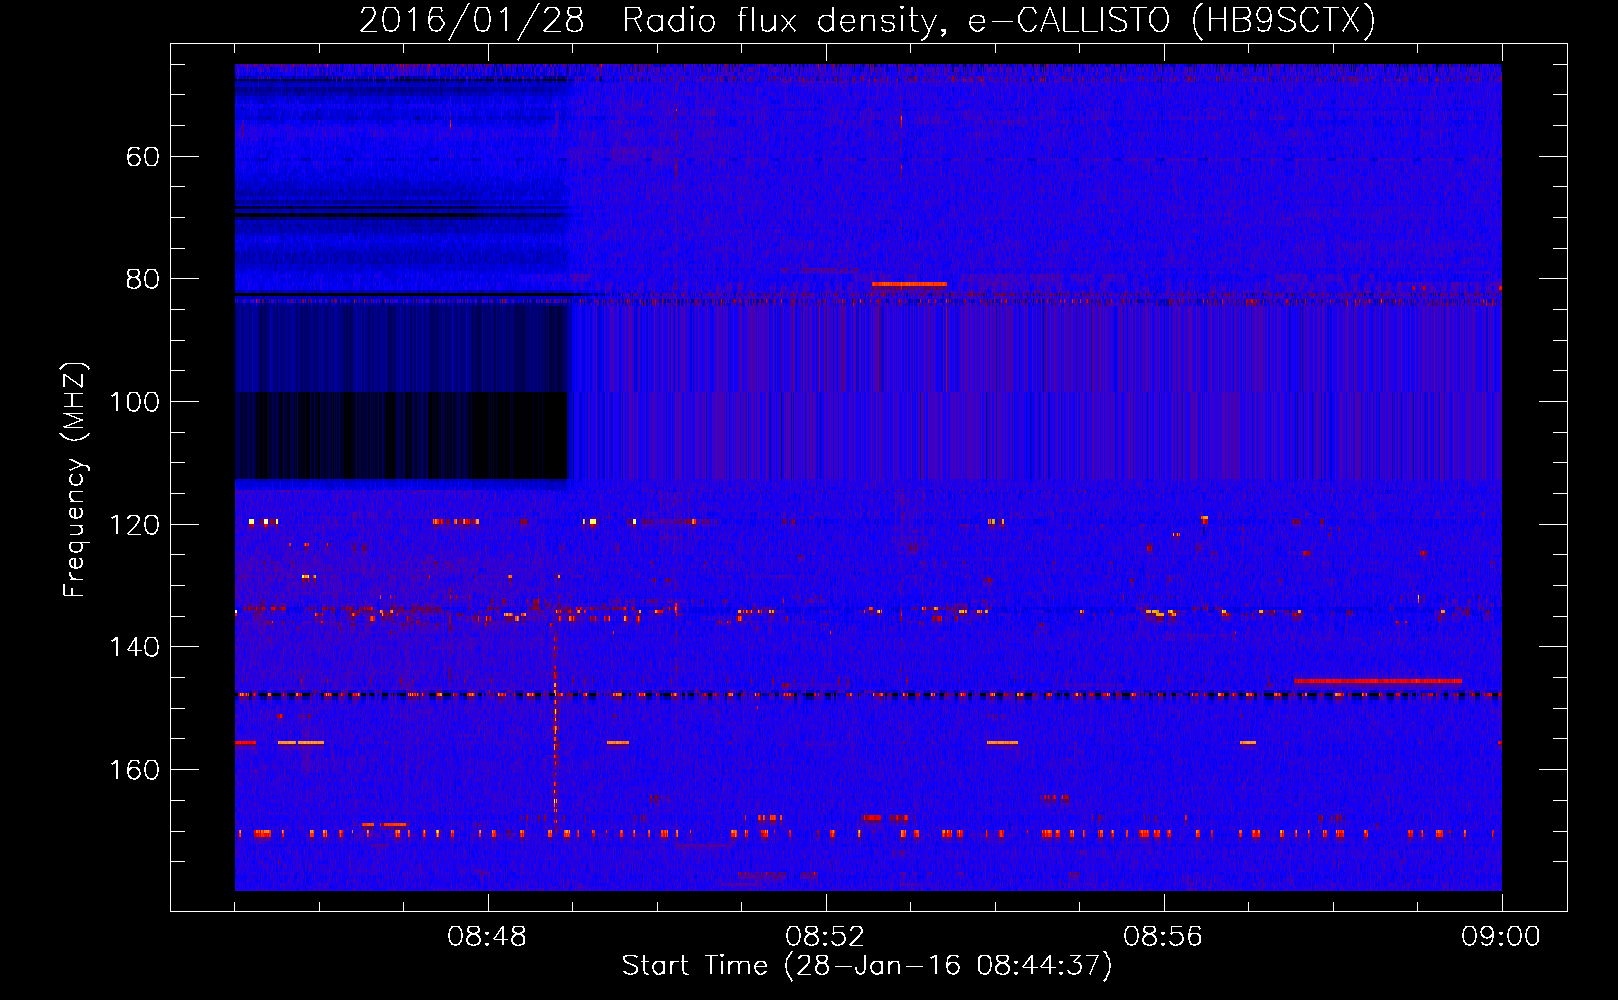Click the short red emission bar near 80 MHz
This screenshot has width=1618, height=1000.
click(909, 284)
